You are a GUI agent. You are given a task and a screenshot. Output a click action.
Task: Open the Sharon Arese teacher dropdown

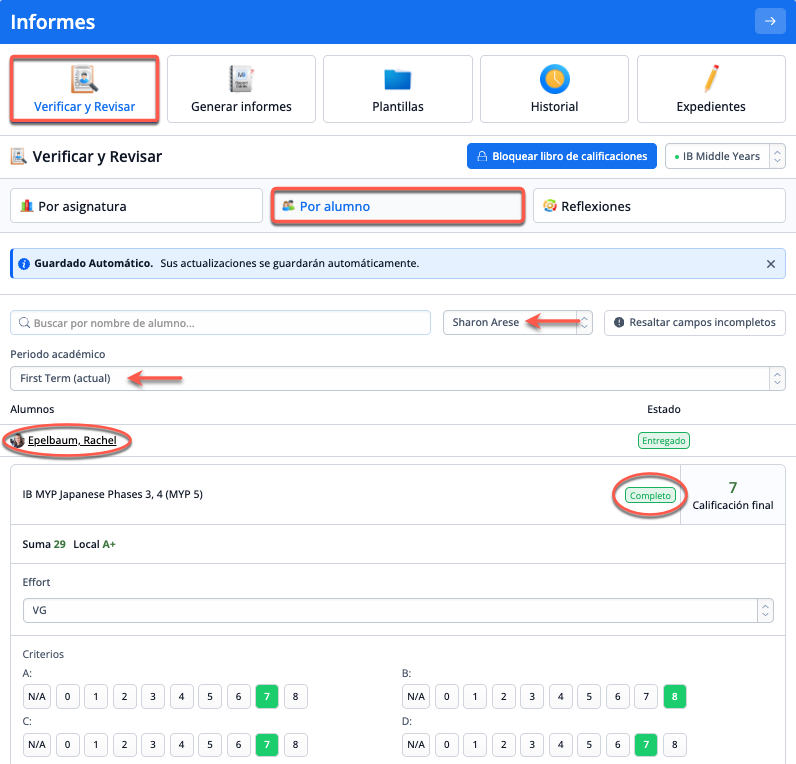click(518, 322)
